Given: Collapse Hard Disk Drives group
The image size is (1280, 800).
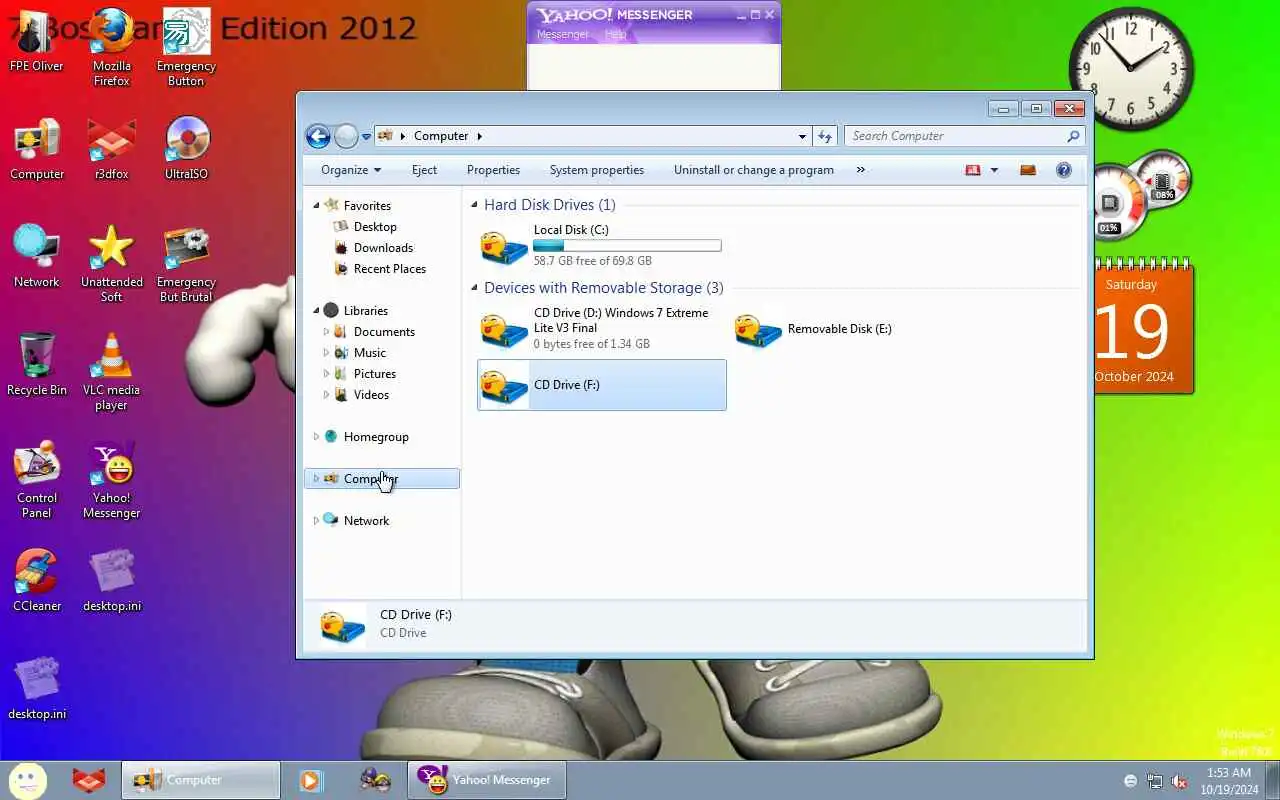Looking at the screenshot, I should tap(475, 205).
